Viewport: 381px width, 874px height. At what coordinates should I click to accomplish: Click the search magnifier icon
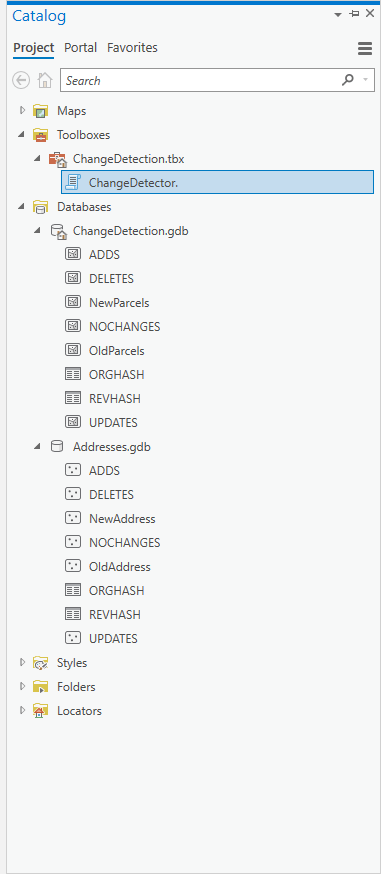[x=348, y=80]
